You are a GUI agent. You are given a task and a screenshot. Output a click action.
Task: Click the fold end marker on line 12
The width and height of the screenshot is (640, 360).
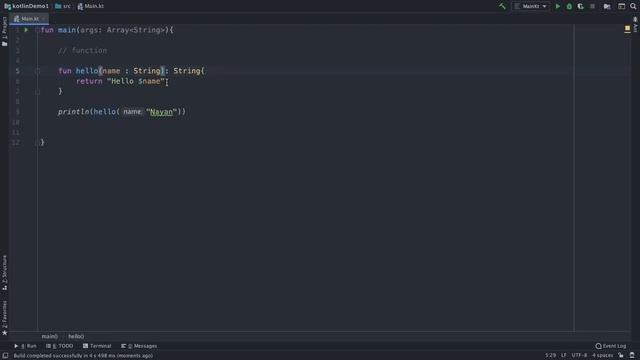pos(37,142)
